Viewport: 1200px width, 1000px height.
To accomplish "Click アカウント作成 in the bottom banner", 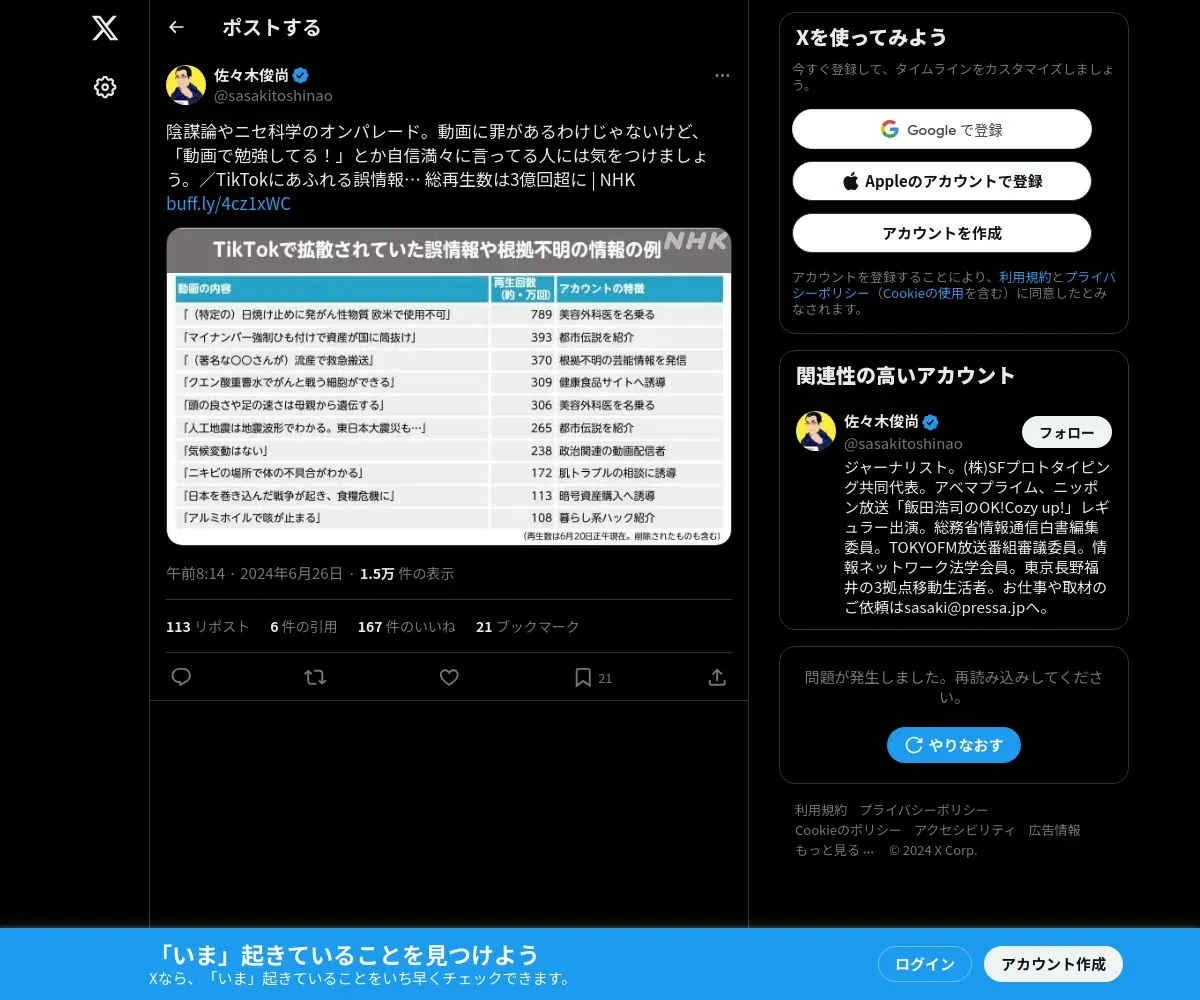I will (1054, 964).
